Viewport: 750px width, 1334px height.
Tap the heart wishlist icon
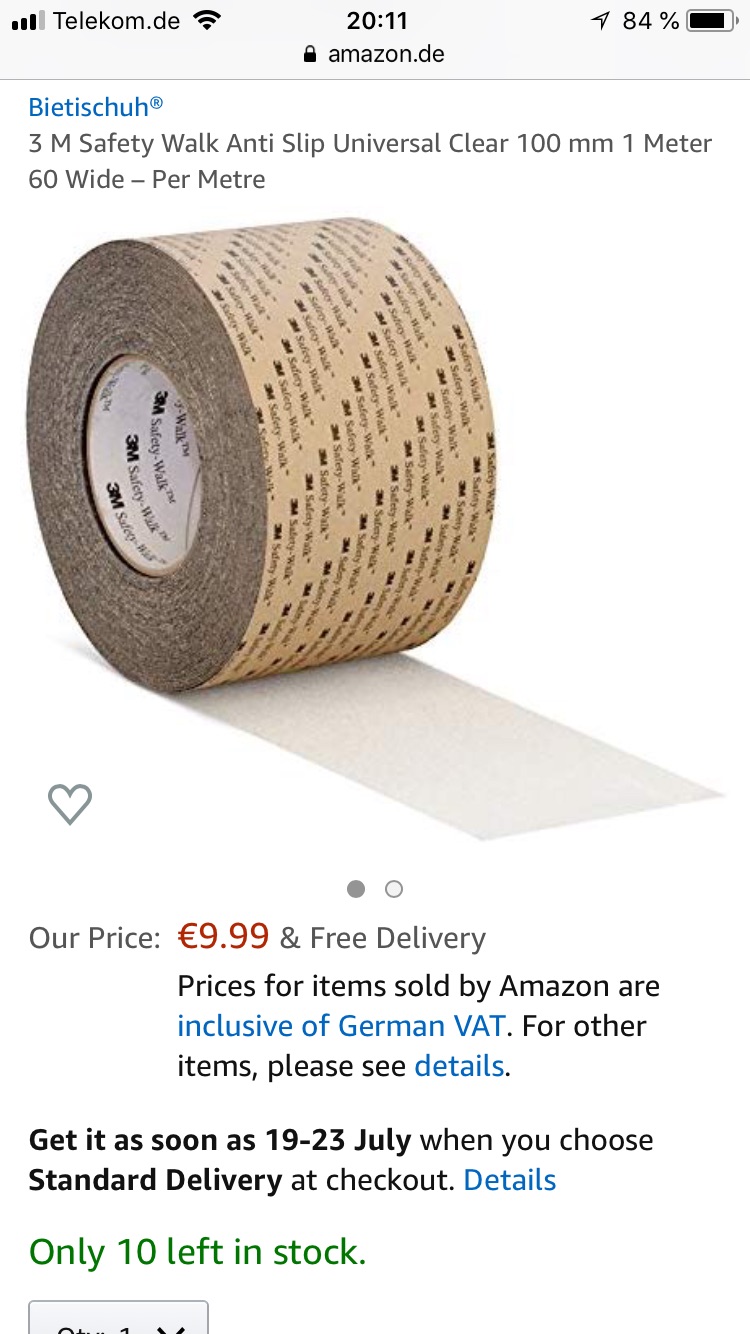pos(70,804)
